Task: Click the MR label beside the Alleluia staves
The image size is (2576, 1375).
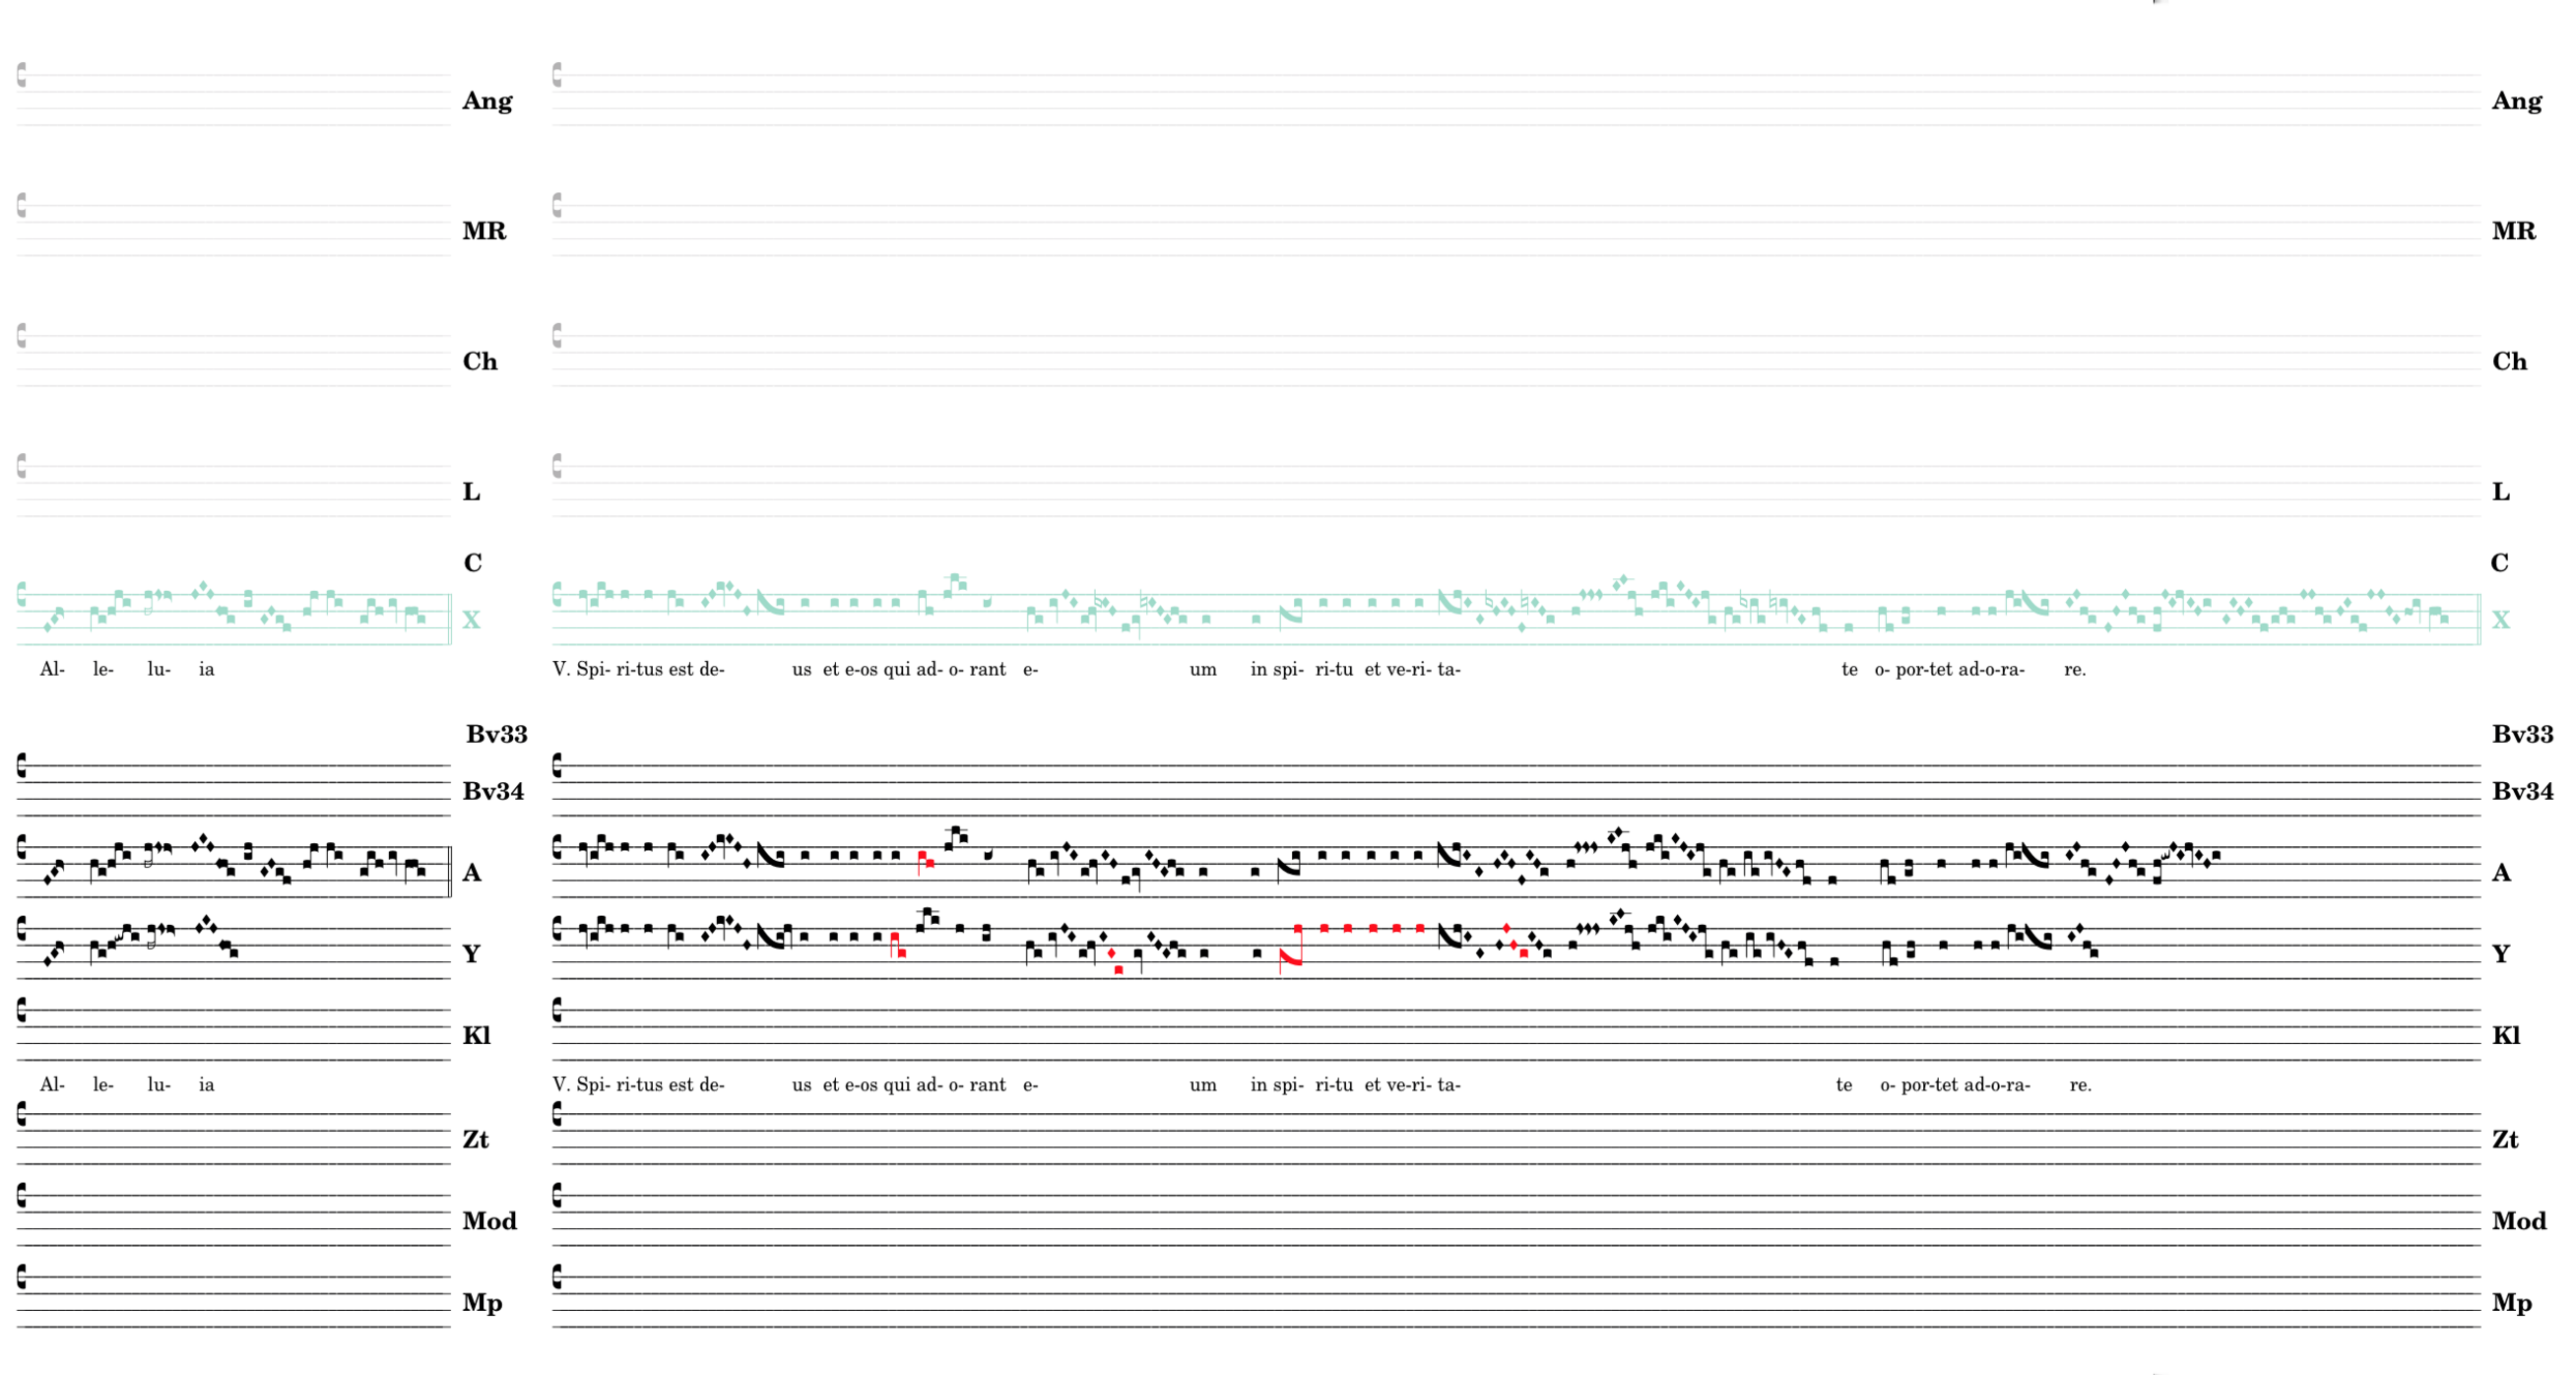Action: coord(484,231)
